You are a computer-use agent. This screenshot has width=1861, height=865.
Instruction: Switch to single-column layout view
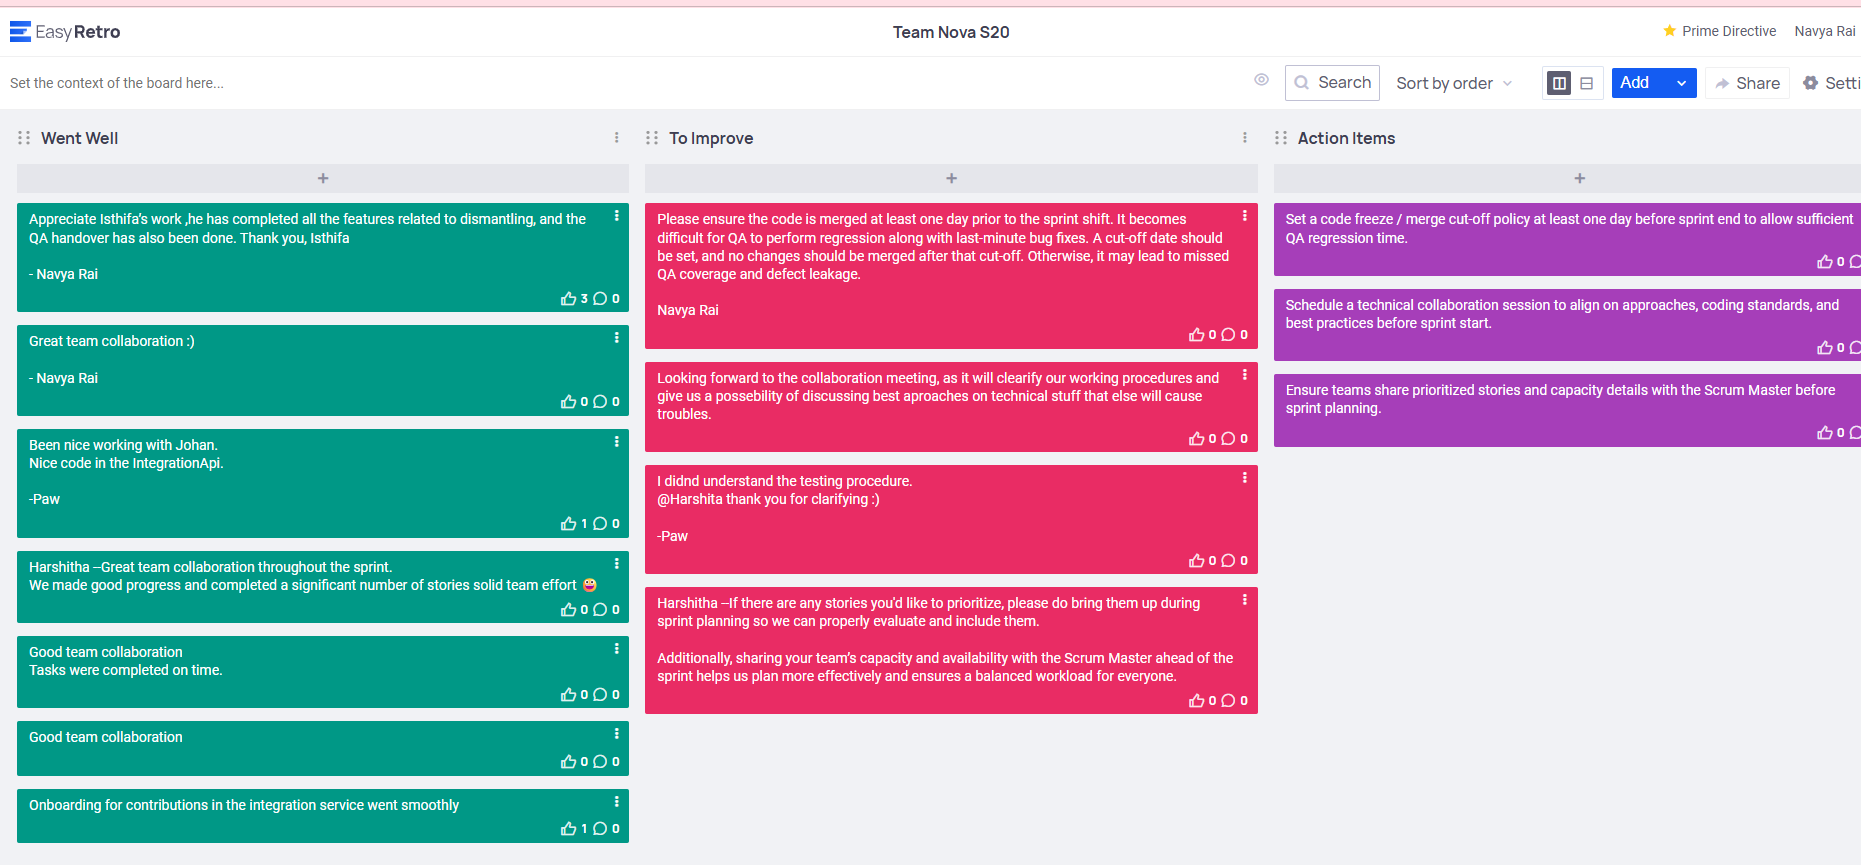[1587, 83]
